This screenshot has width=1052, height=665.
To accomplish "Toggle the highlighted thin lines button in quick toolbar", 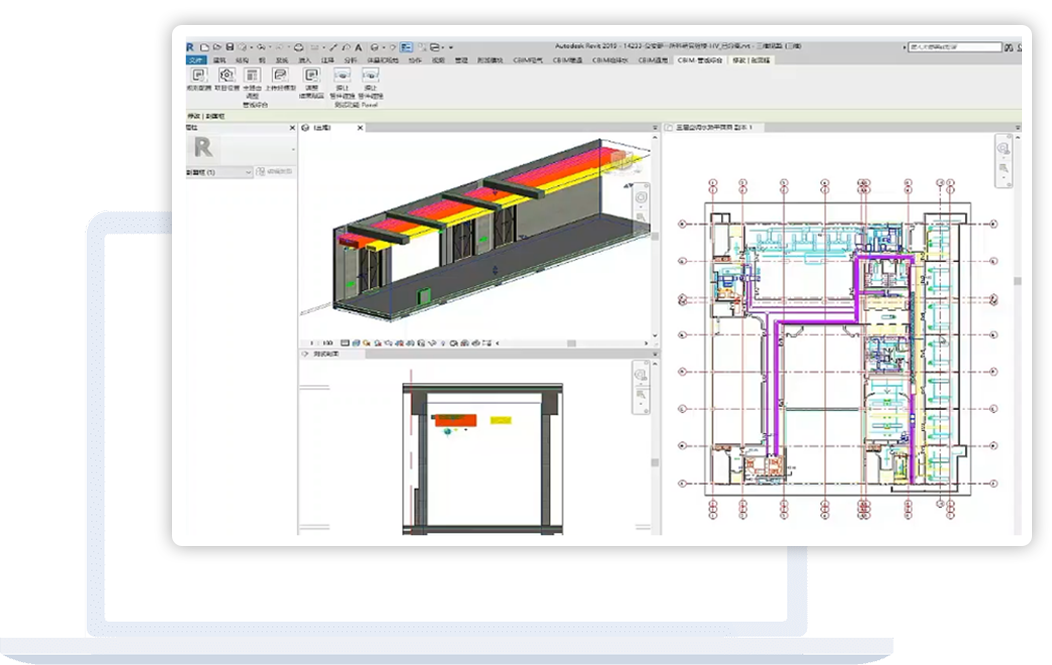I will tap(407, 47).
